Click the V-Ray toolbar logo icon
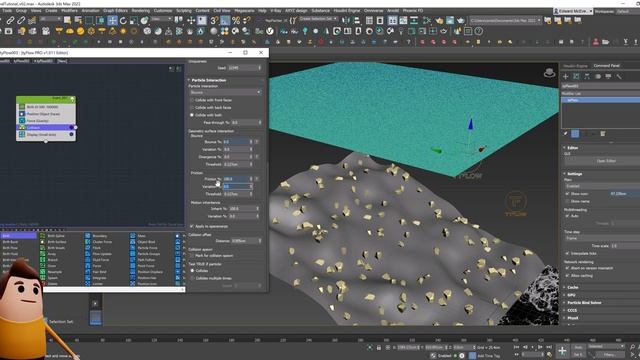 (x=270, y=31)
